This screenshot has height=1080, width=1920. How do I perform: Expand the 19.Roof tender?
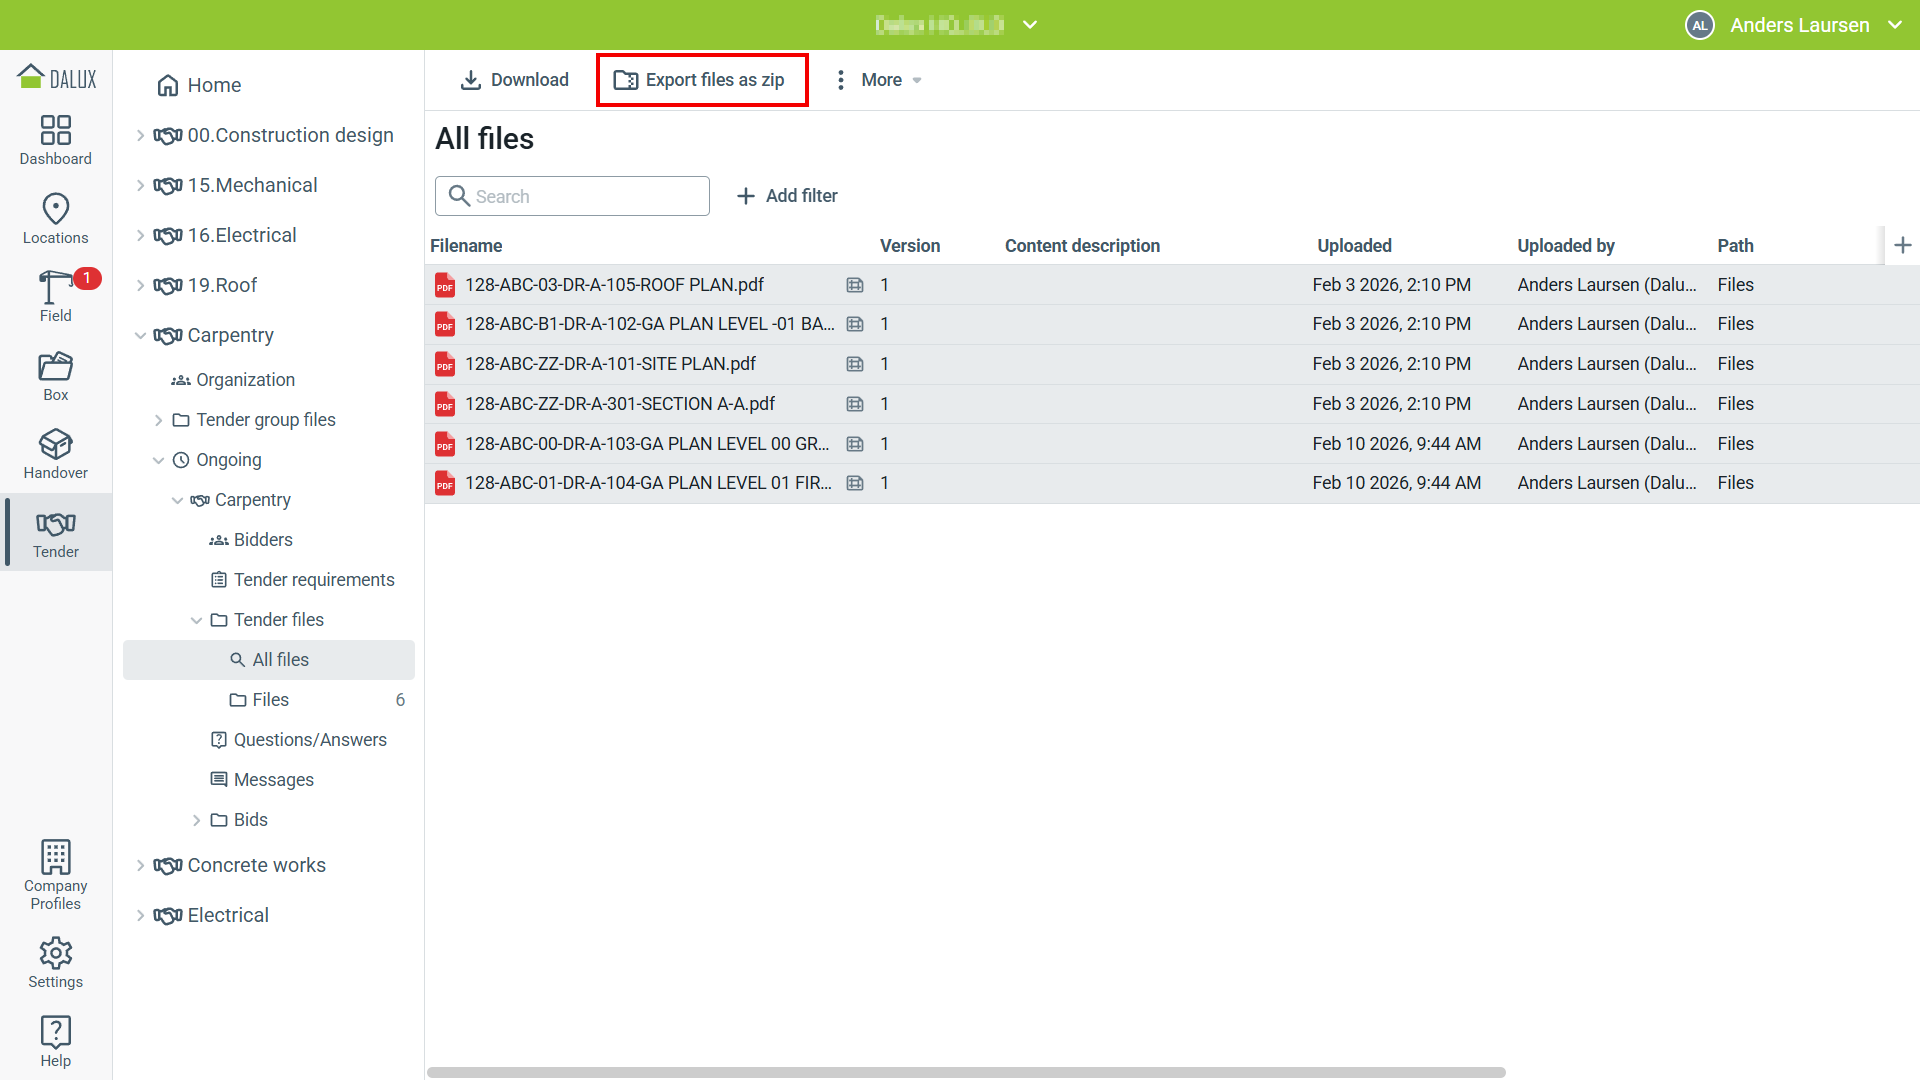(141, 285)
